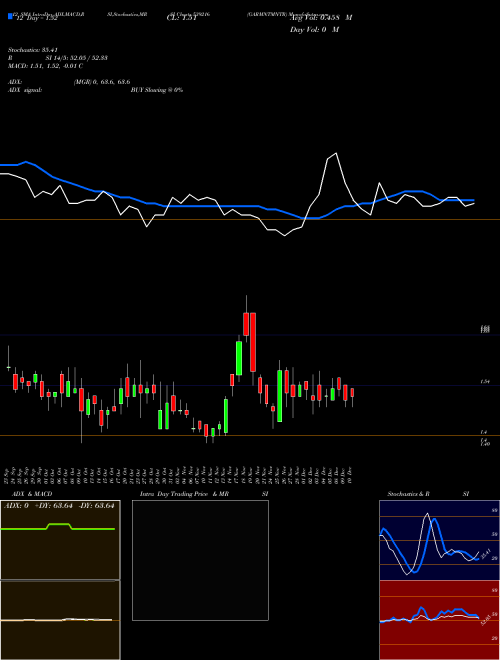Image resolution: width=500 pixels, height=660 pixels.
Task: Click the 1.54 price axis label
Action: pyautogui.click(x=485, y=382)
